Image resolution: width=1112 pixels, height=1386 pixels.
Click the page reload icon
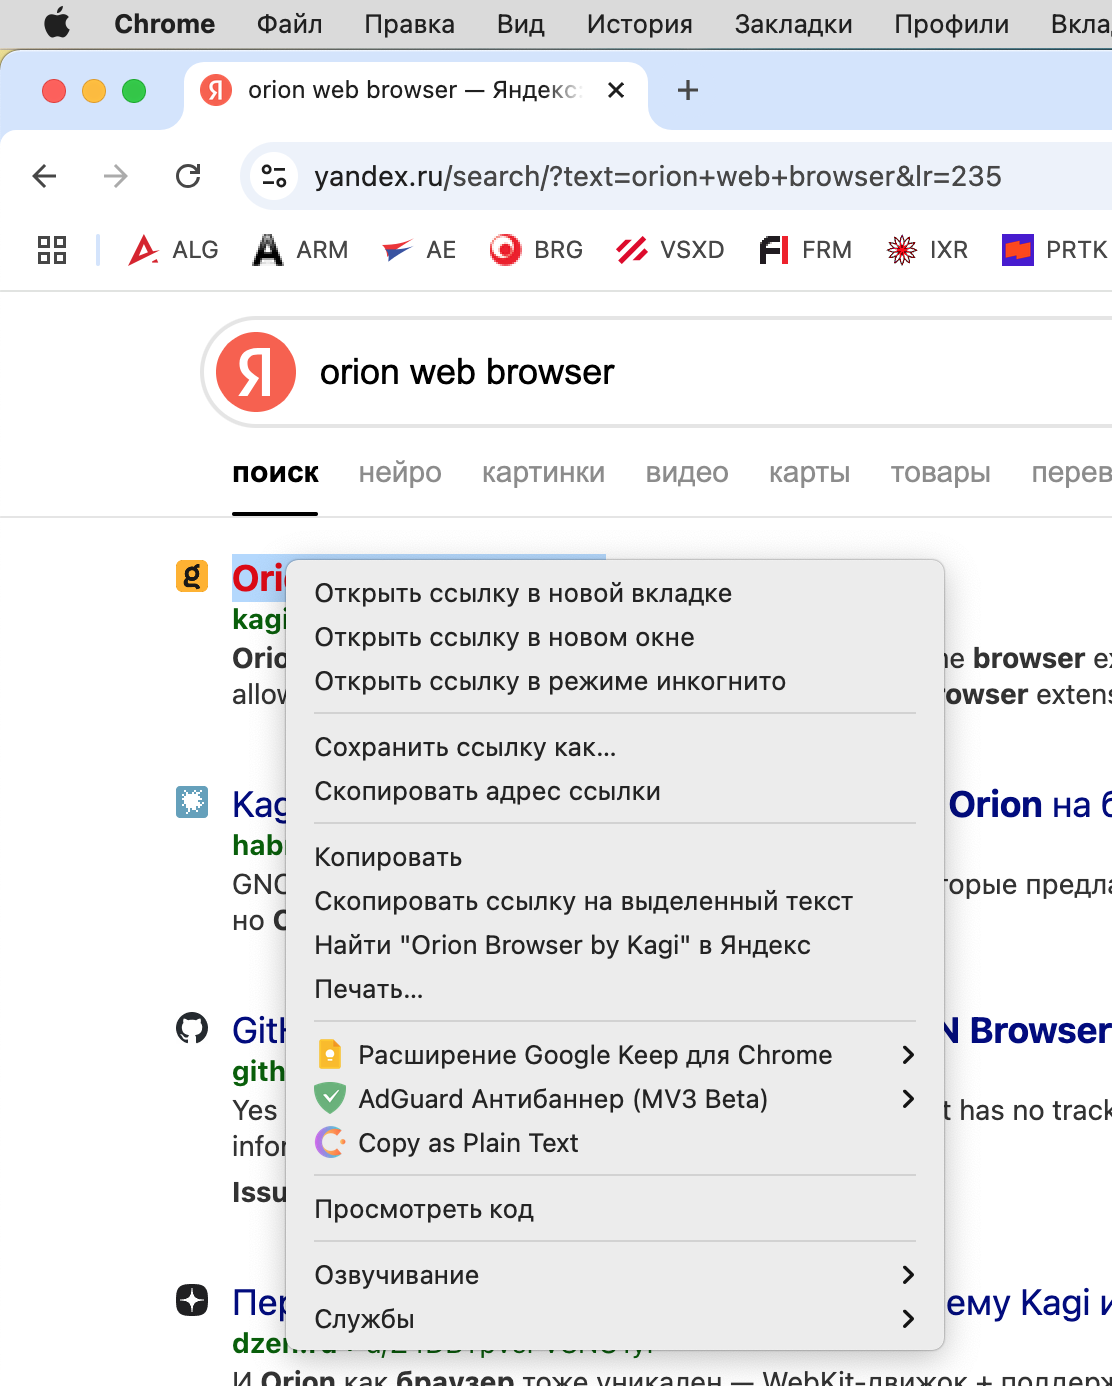pos(188,177)
